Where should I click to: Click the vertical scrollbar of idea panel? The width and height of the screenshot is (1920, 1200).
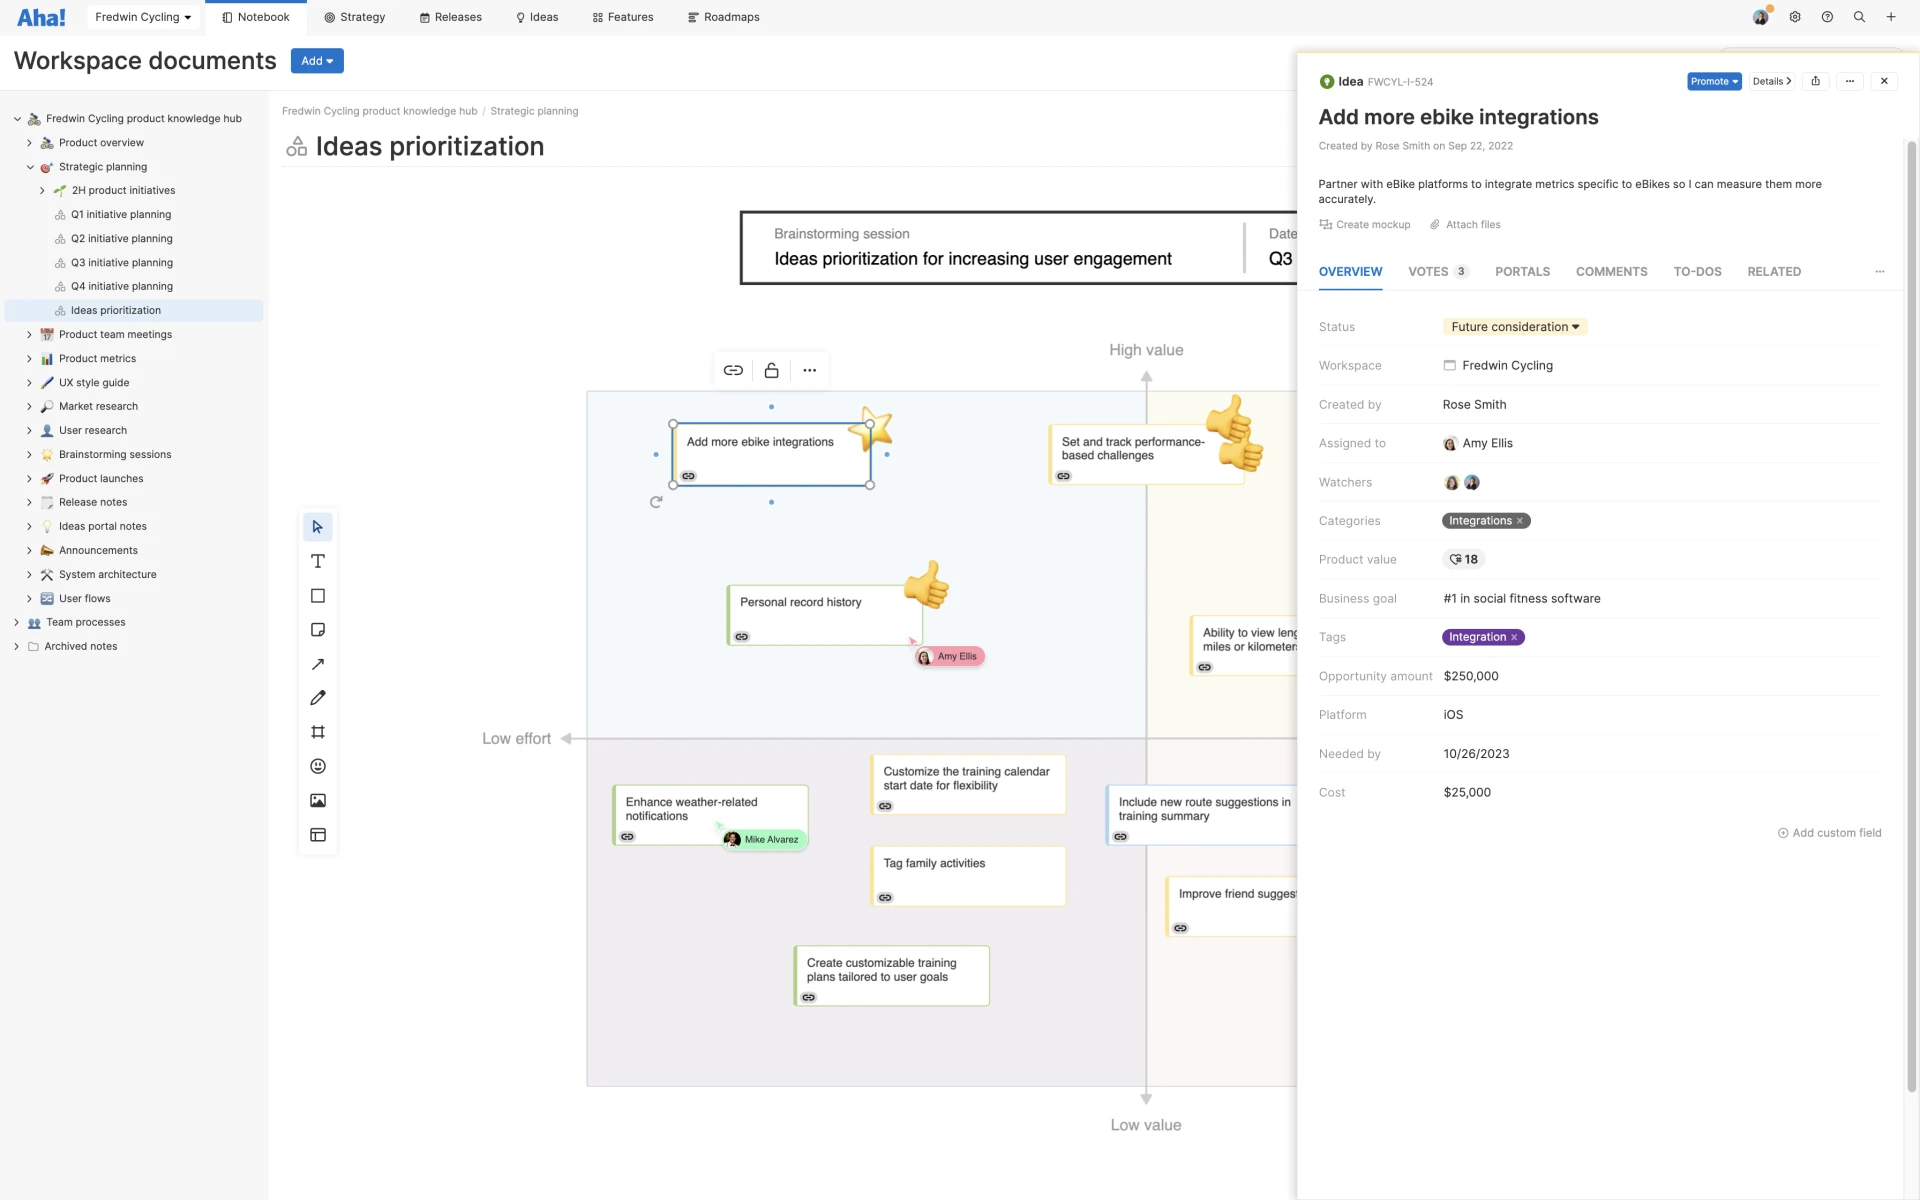1911,600
